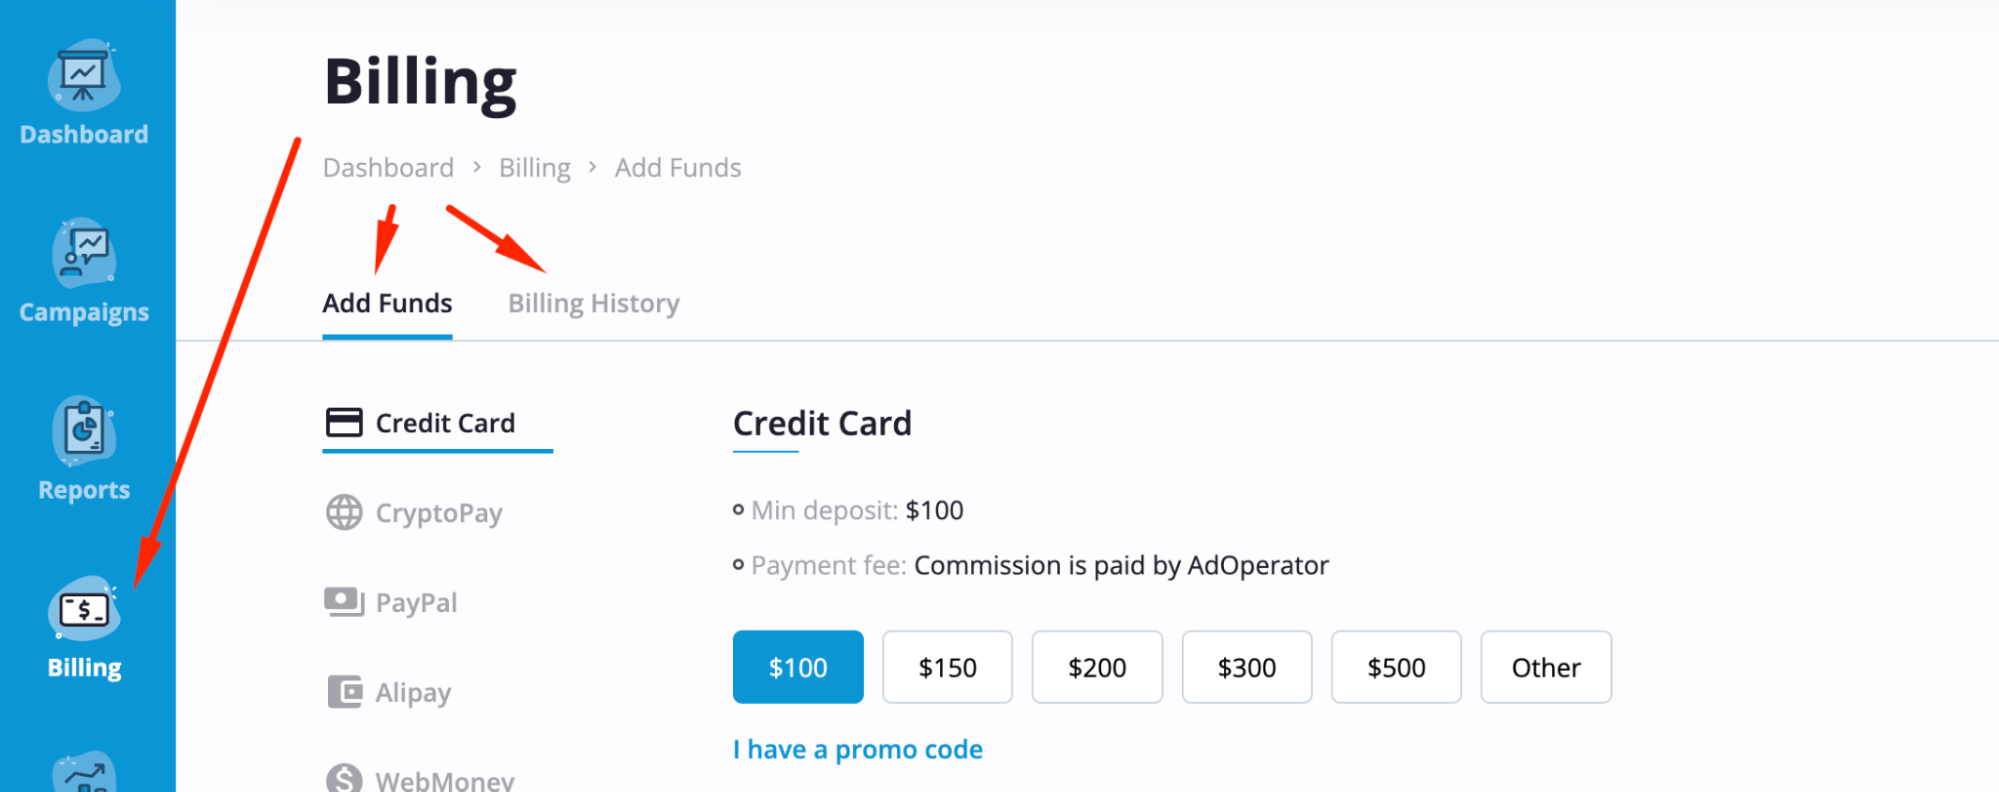Click the credit card icon in payment methods
The image size is (1999, 792).
pyautogui.click(x=344, y=423)
